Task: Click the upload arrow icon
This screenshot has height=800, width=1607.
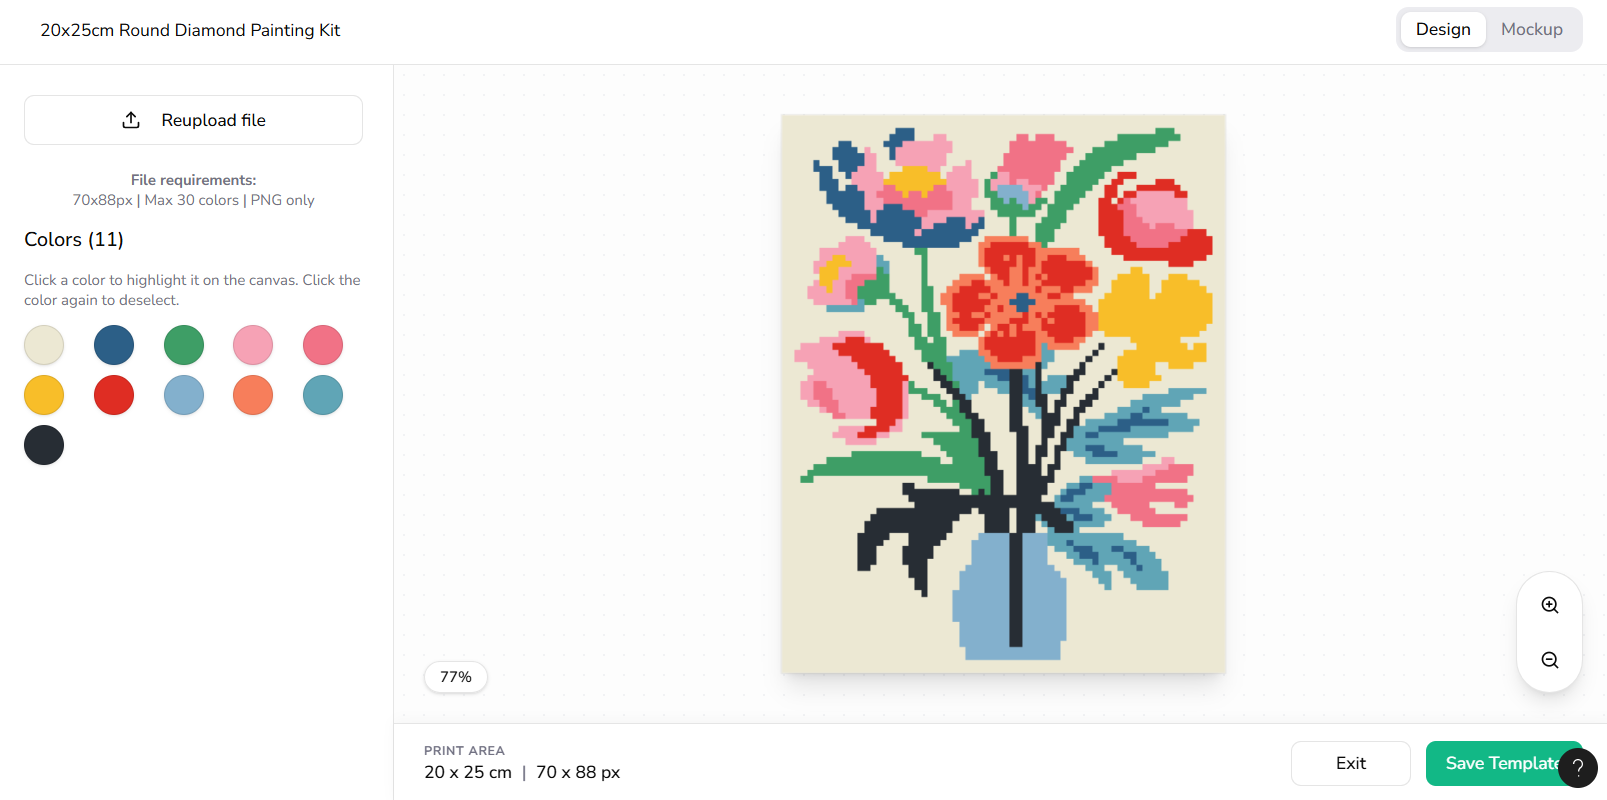Action: tap(131, 120)
